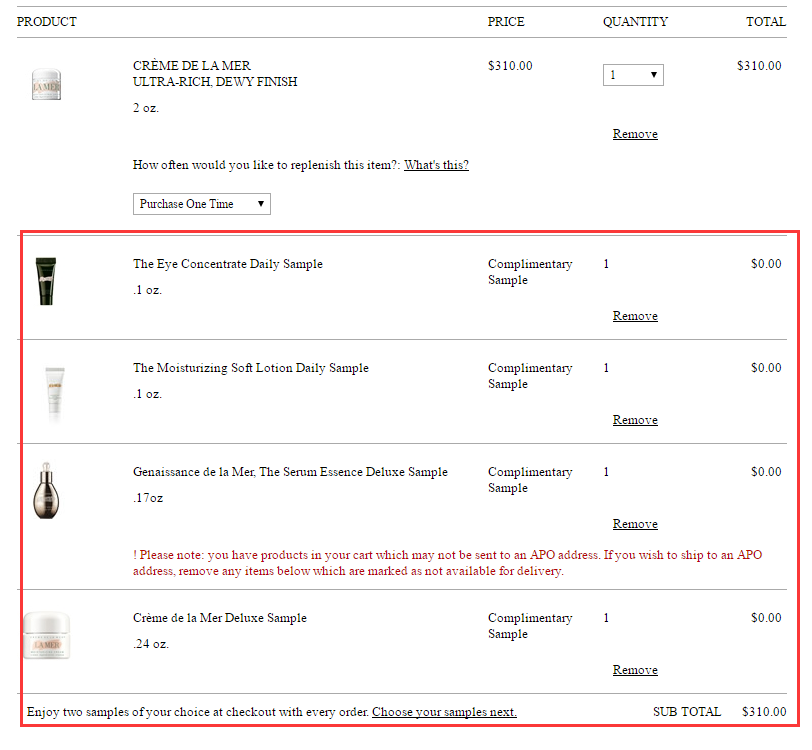Expand the Purchase One Time replenish dropdown

coord(201,204)
